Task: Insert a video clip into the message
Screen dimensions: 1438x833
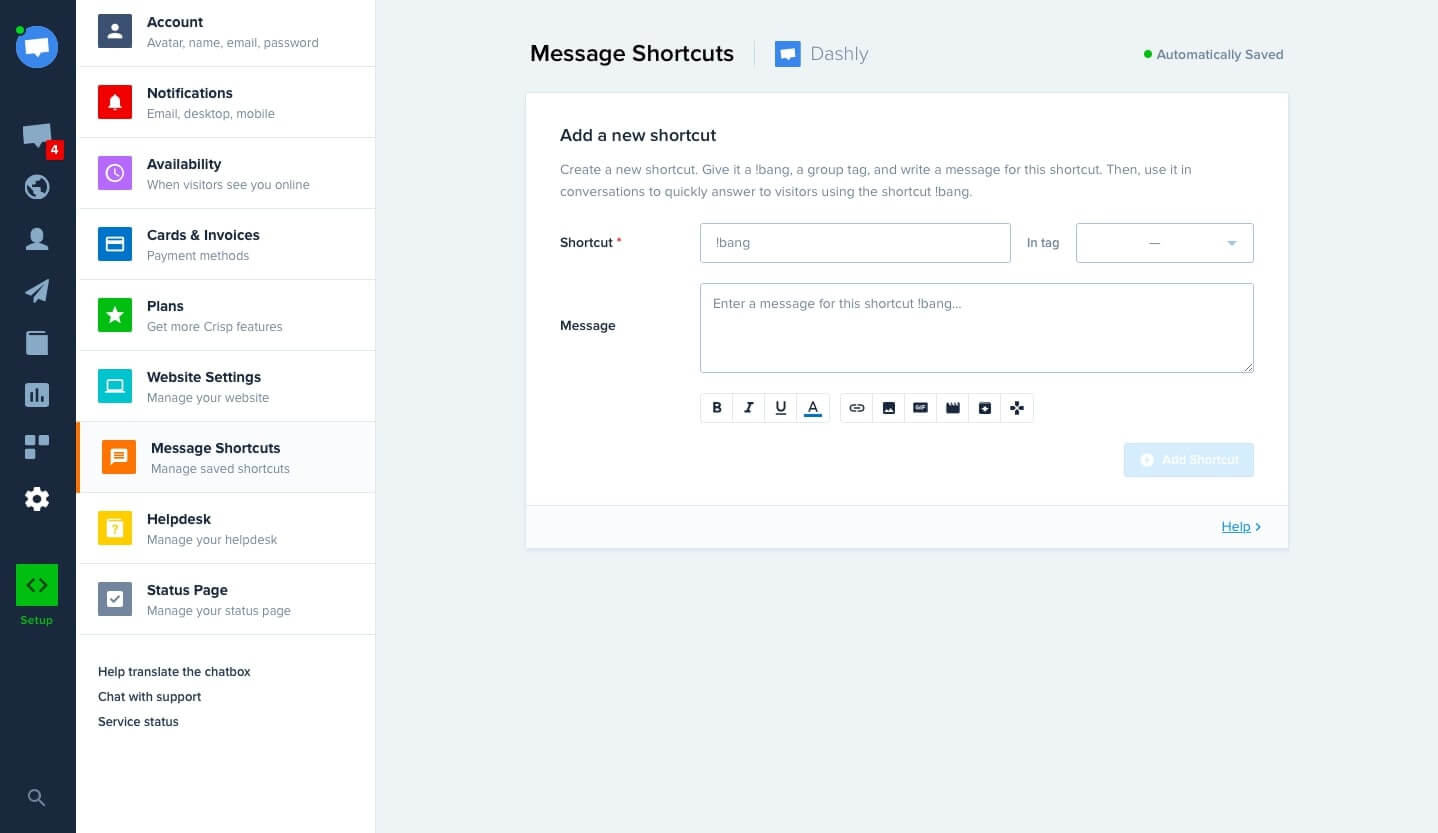Action: tap(953, 408)
